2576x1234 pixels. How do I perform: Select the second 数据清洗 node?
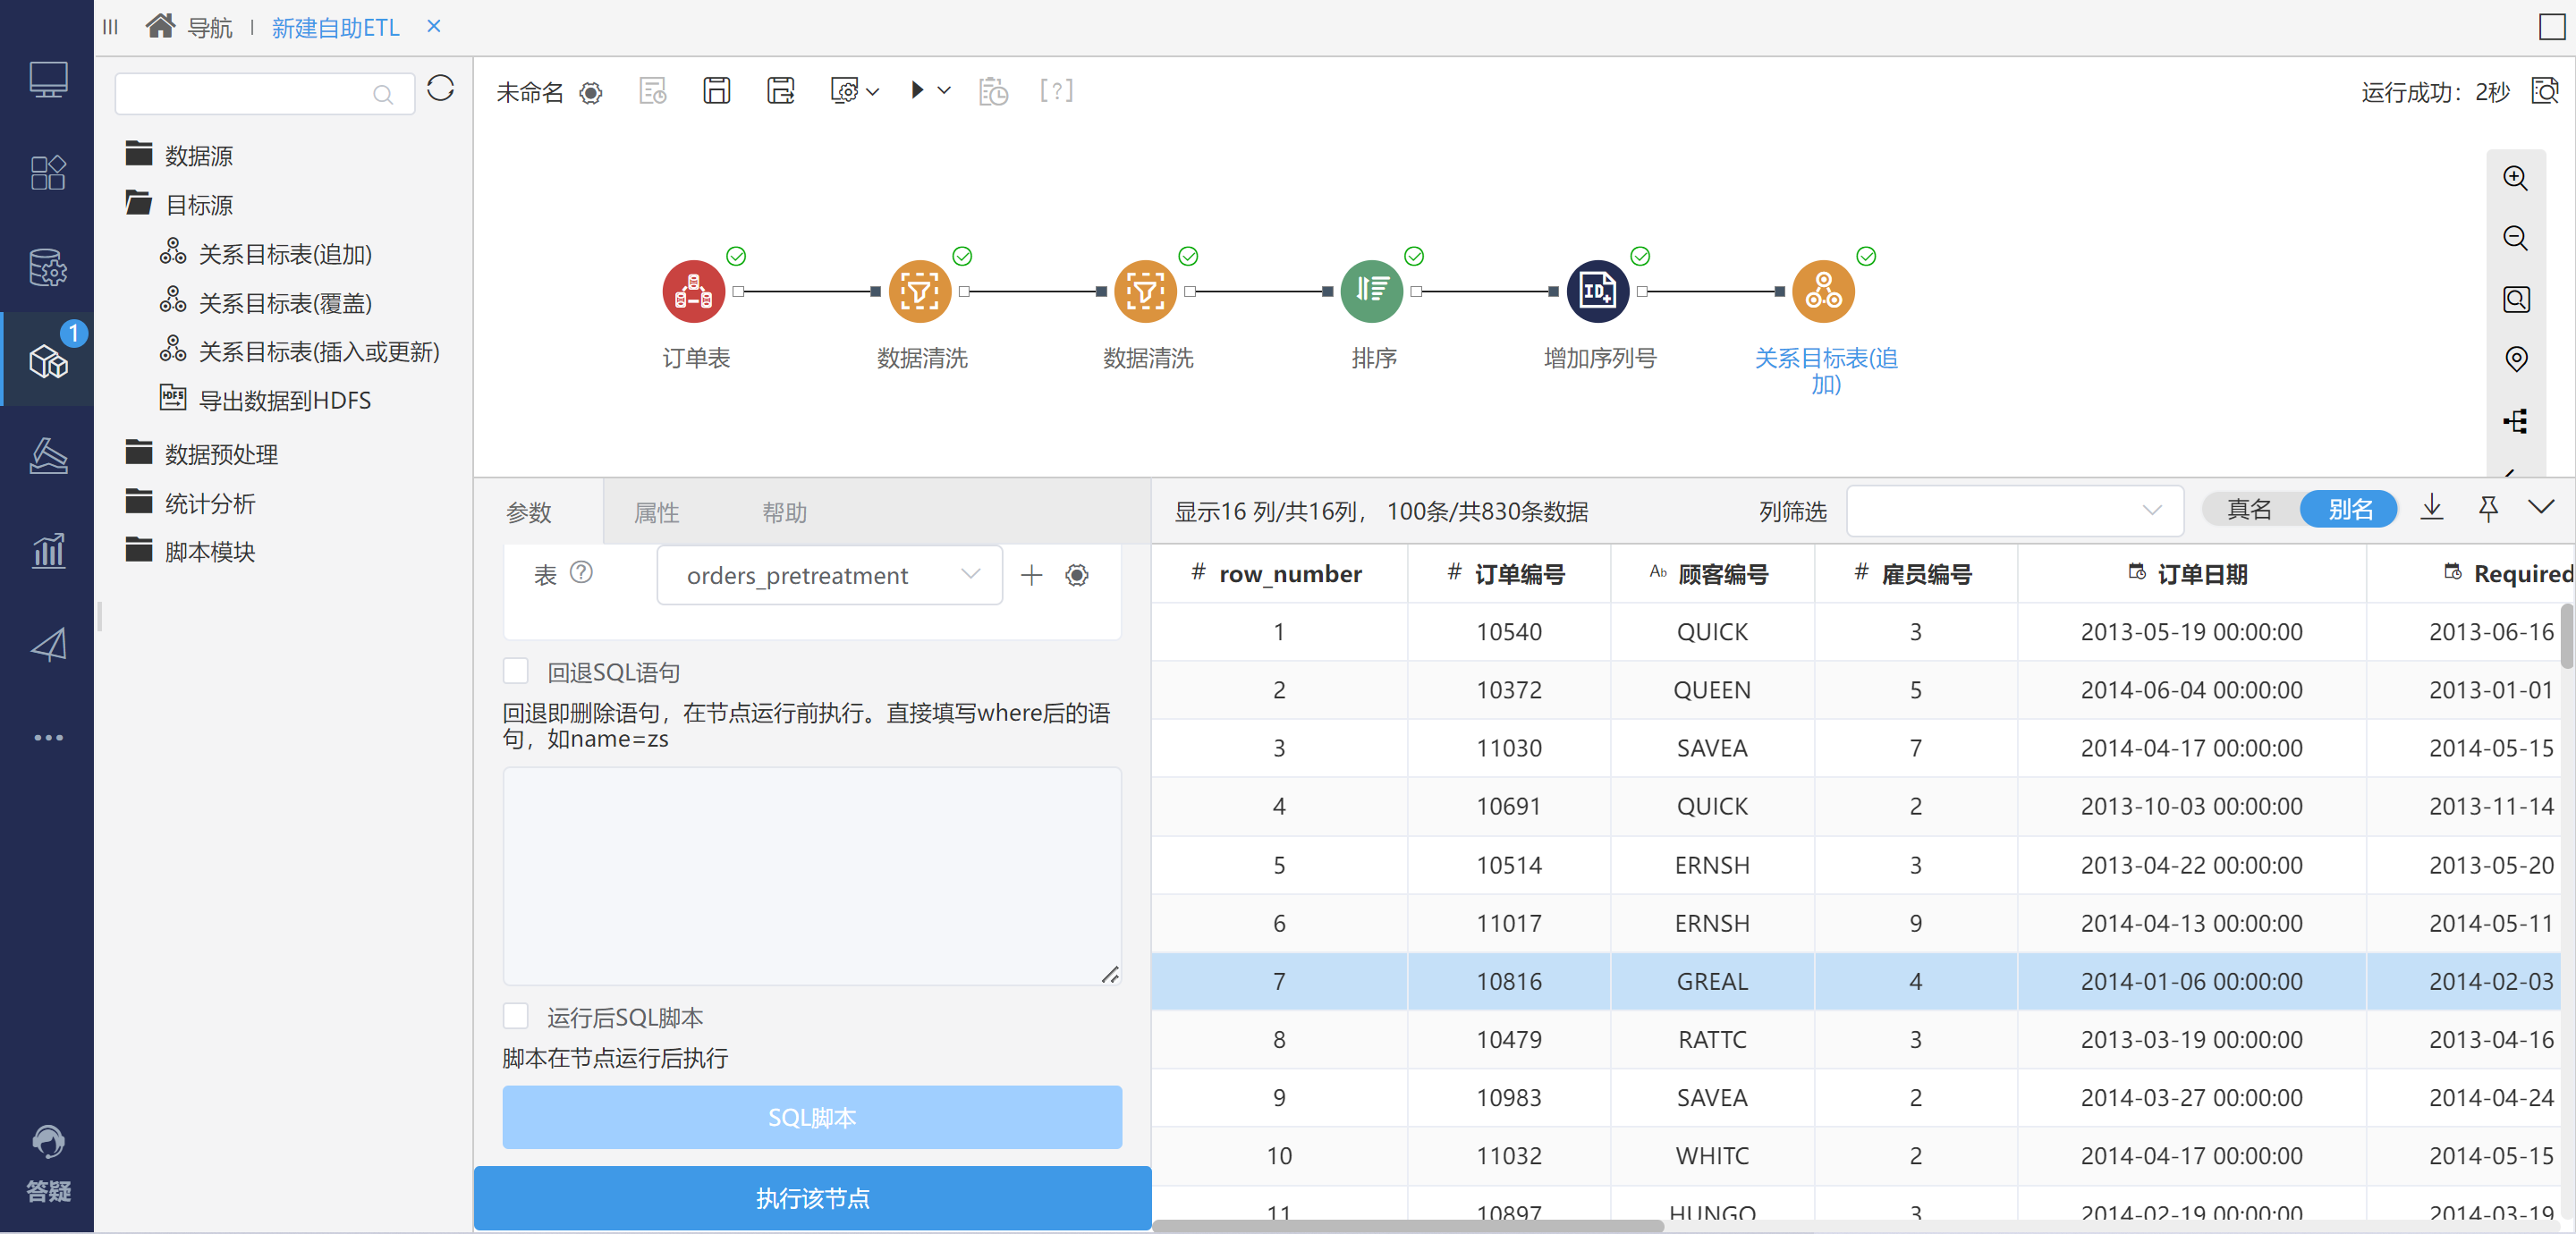click(x=1145, y=291)
